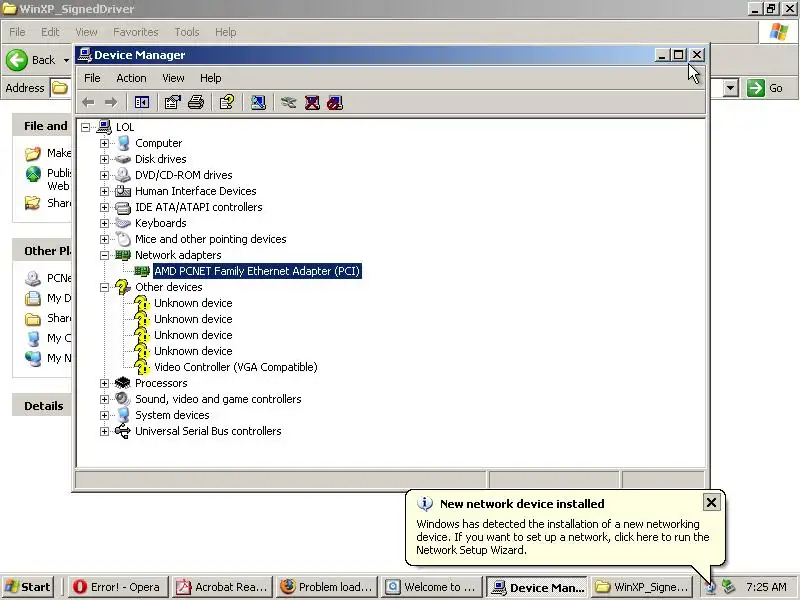Select AMD PCNET Family Ethernet Adapter (PCI)
The image size is (800, 600).
(x=257, y=271)
